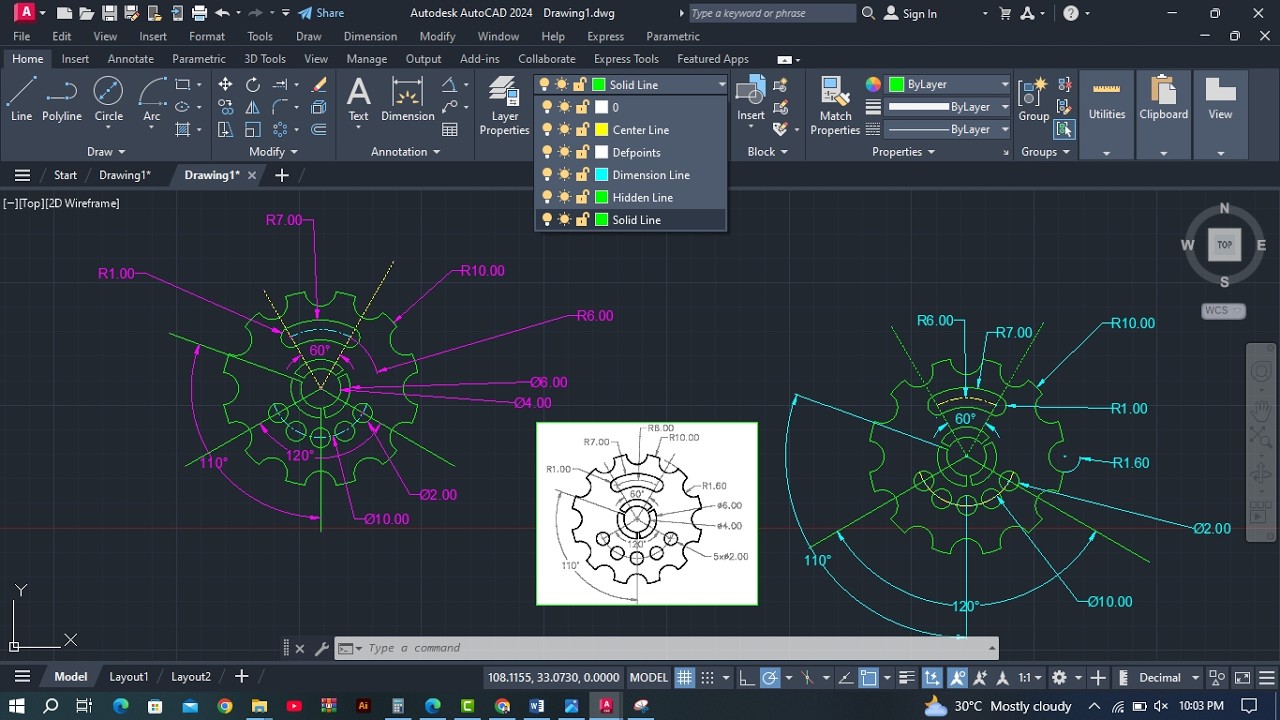
Task: Click the Customization gear in command line
Action: (x=322, y=648)
